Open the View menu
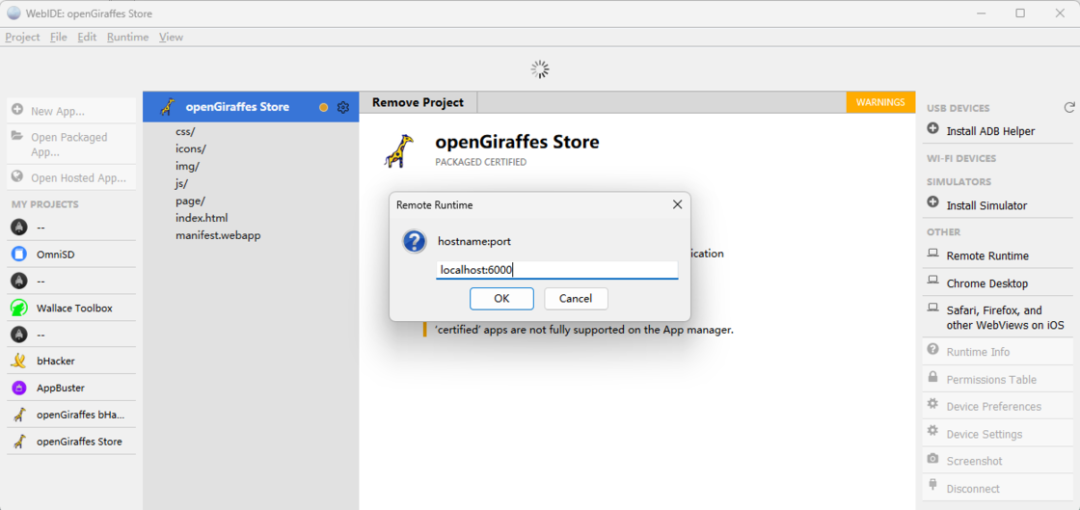Viewport: 1080px width, 510px height. [171, 37]
